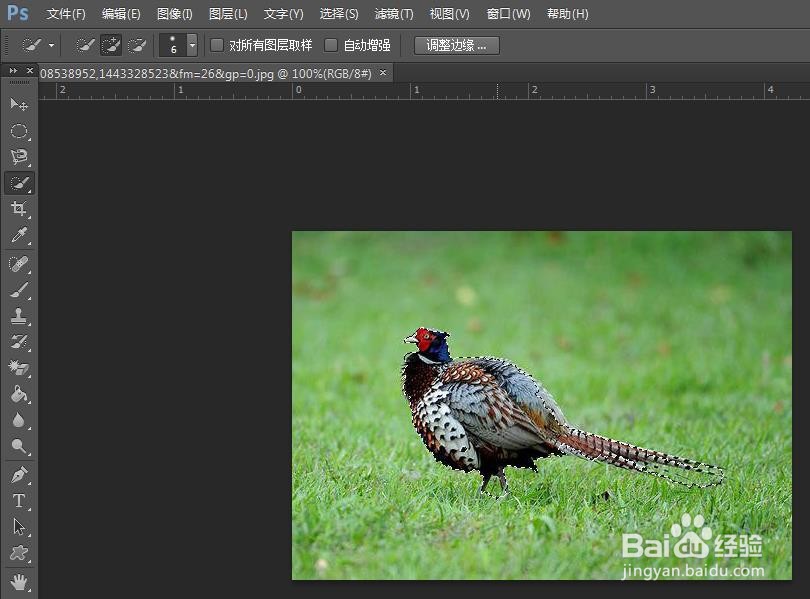Open the 滤镜(T) menu
The height and width of the screenshot is (599, 810).
394,14
